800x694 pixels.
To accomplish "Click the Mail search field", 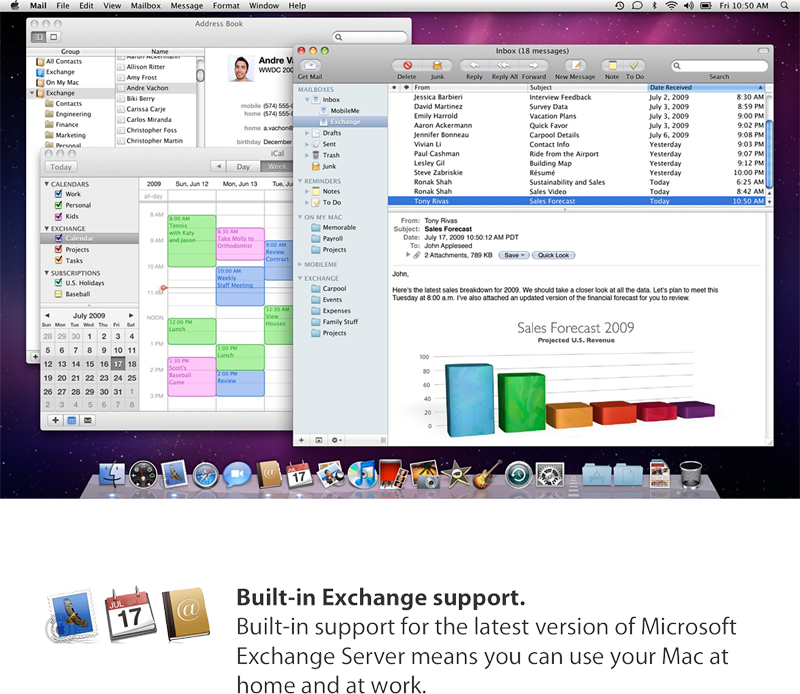I will click(x=719, y=66).
